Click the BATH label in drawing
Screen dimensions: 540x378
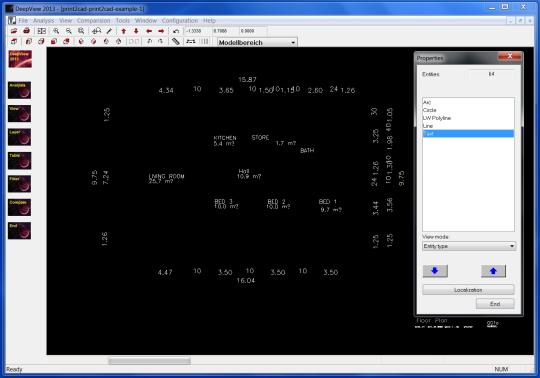point(307,150)
